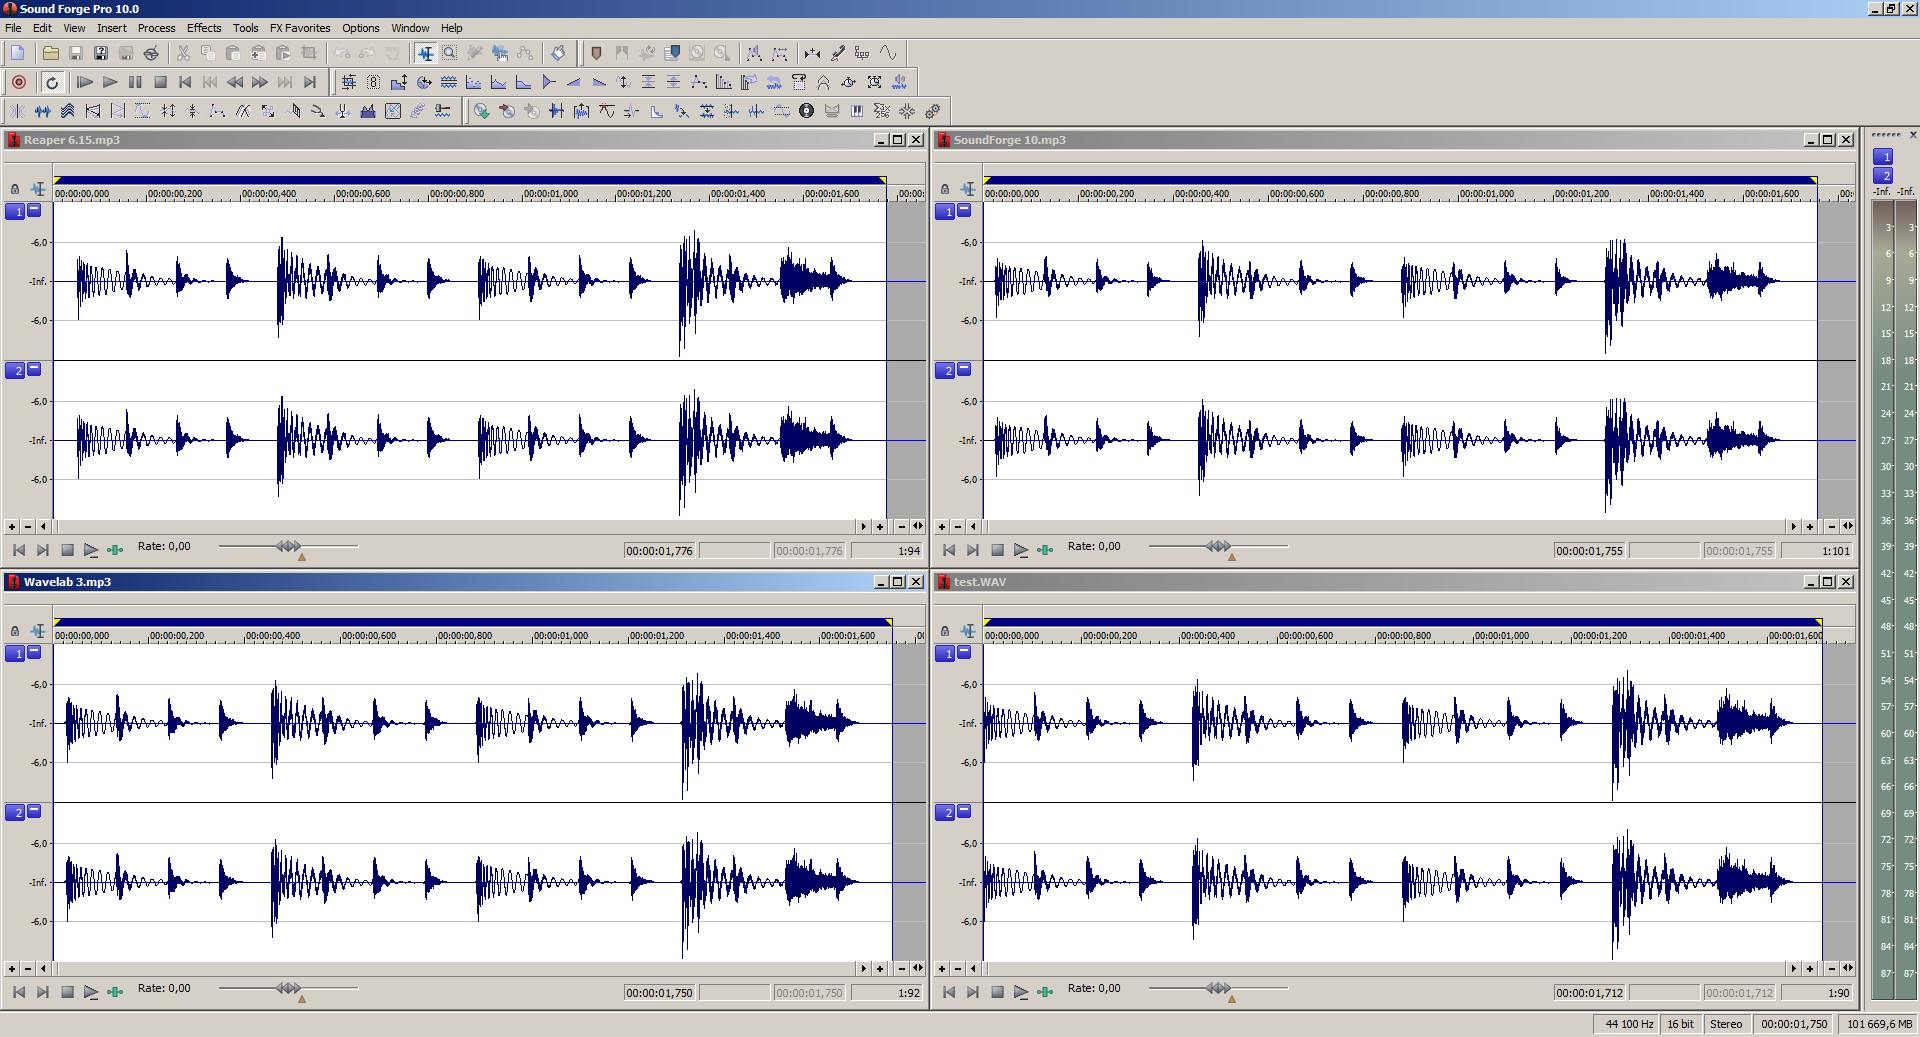The image size is (1920, 1037).
Task: Select the Magnify tool in toolbar
Action: click(450, 53)
